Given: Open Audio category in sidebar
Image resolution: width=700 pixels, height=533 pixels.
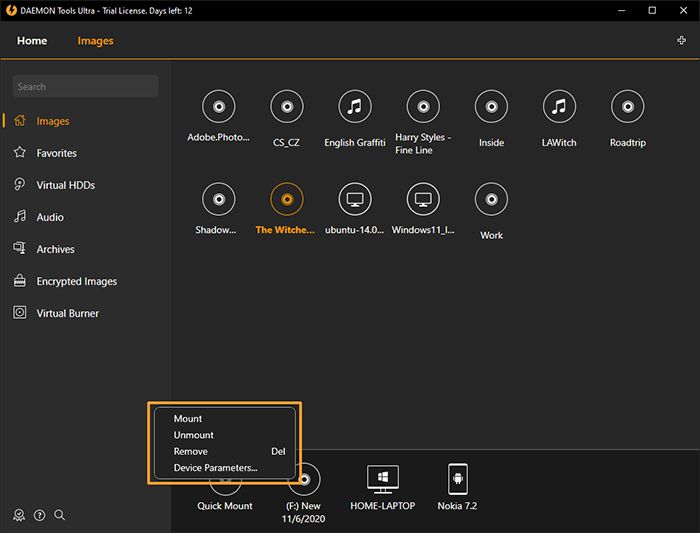Looking at the screenshot, I should pos(50,217).
